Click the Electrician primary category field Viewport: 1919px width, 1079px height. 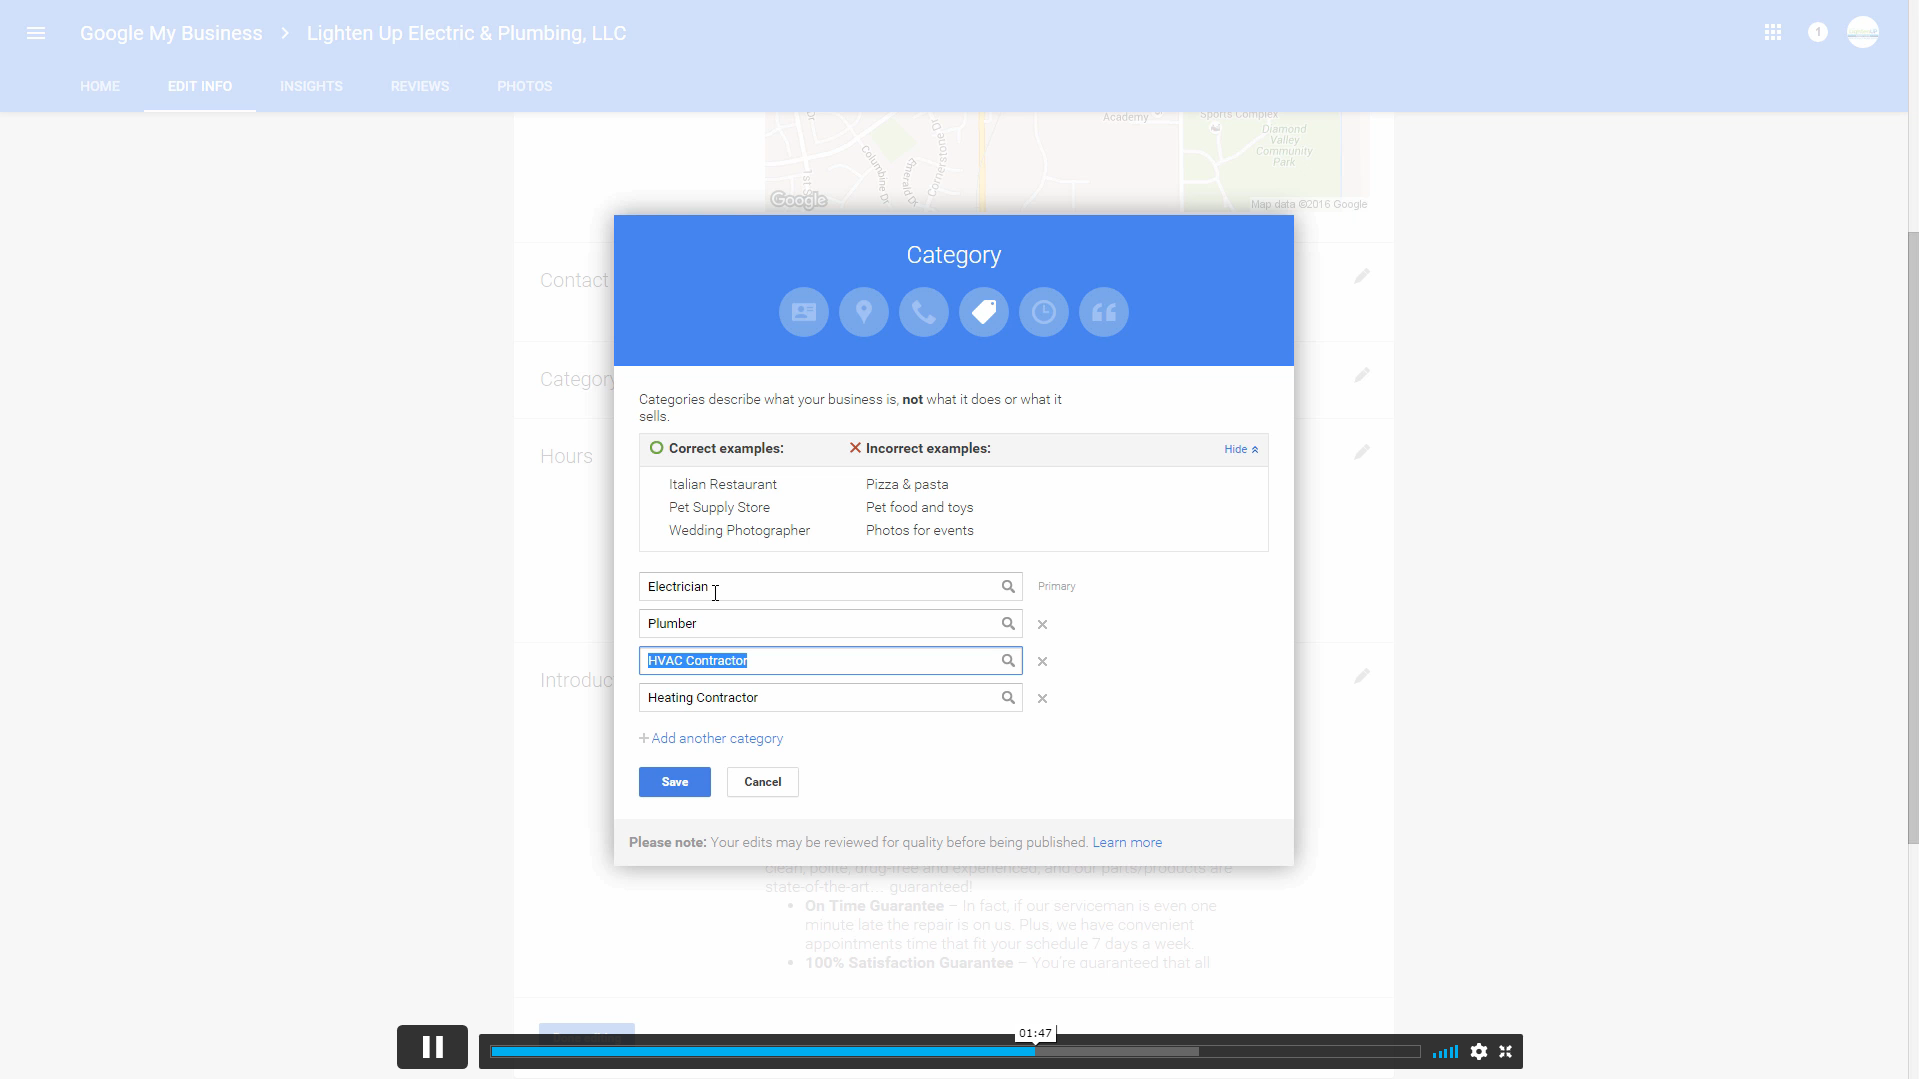click(831, 587)
